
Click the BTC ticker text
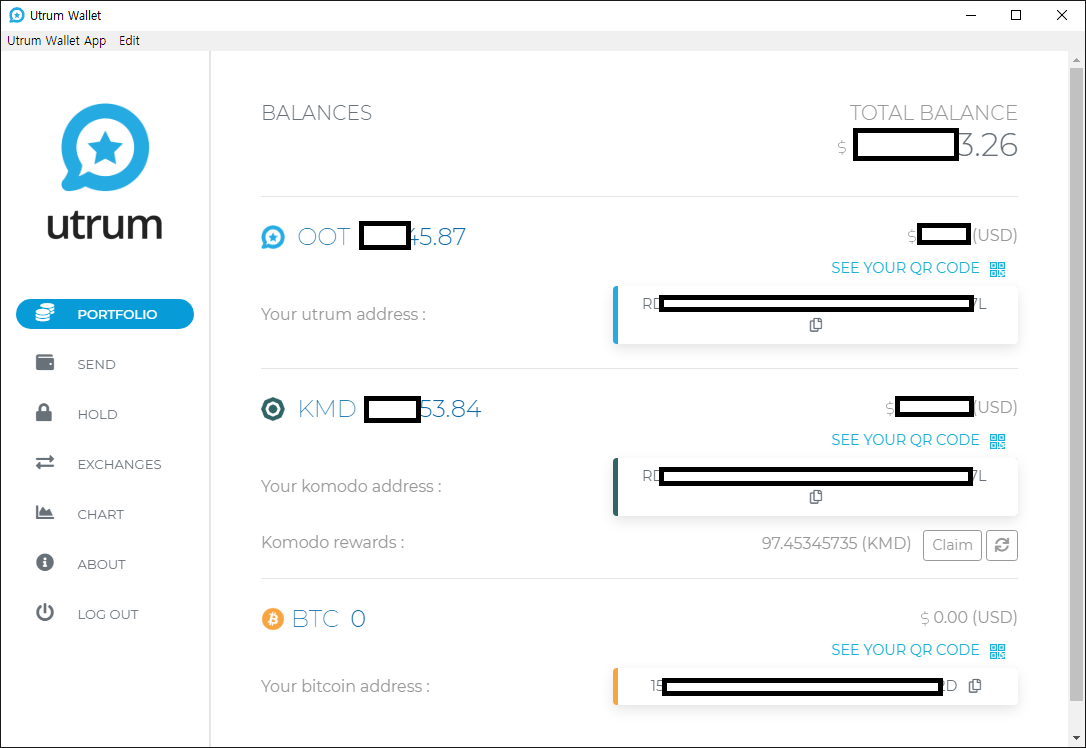point(315,618)
